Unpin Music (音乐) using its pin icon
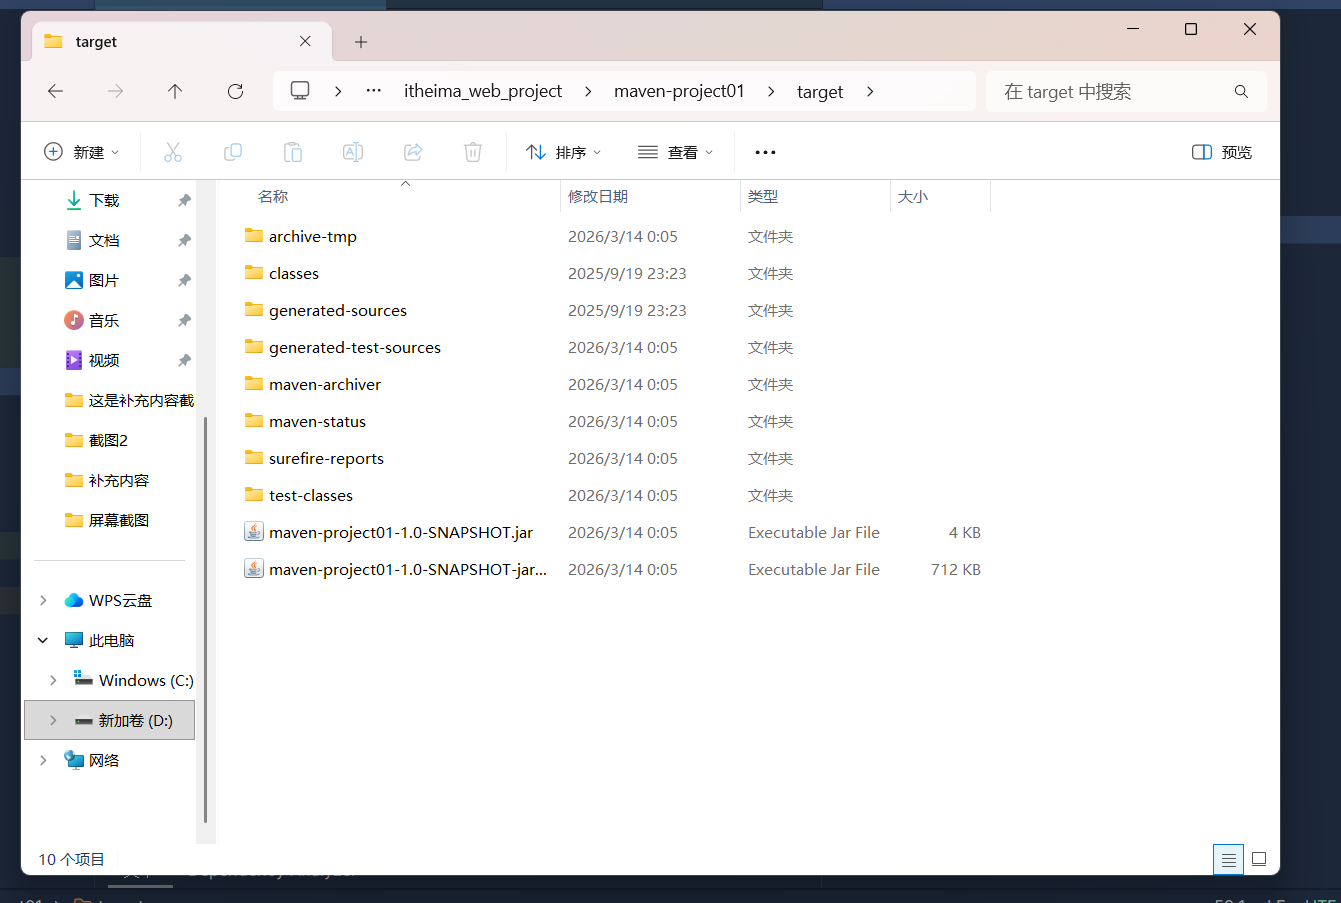This screenshot has width=1341, height=903. point(184,320)
